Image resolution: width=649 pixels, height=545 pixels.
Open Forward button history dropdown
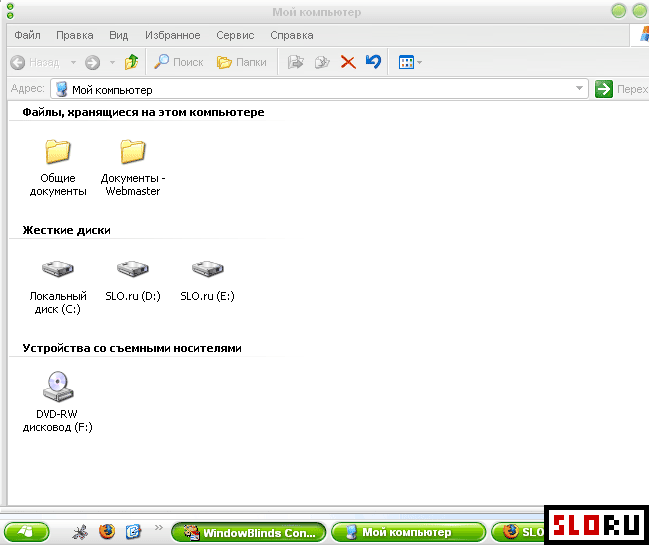(x=112, y=62)
